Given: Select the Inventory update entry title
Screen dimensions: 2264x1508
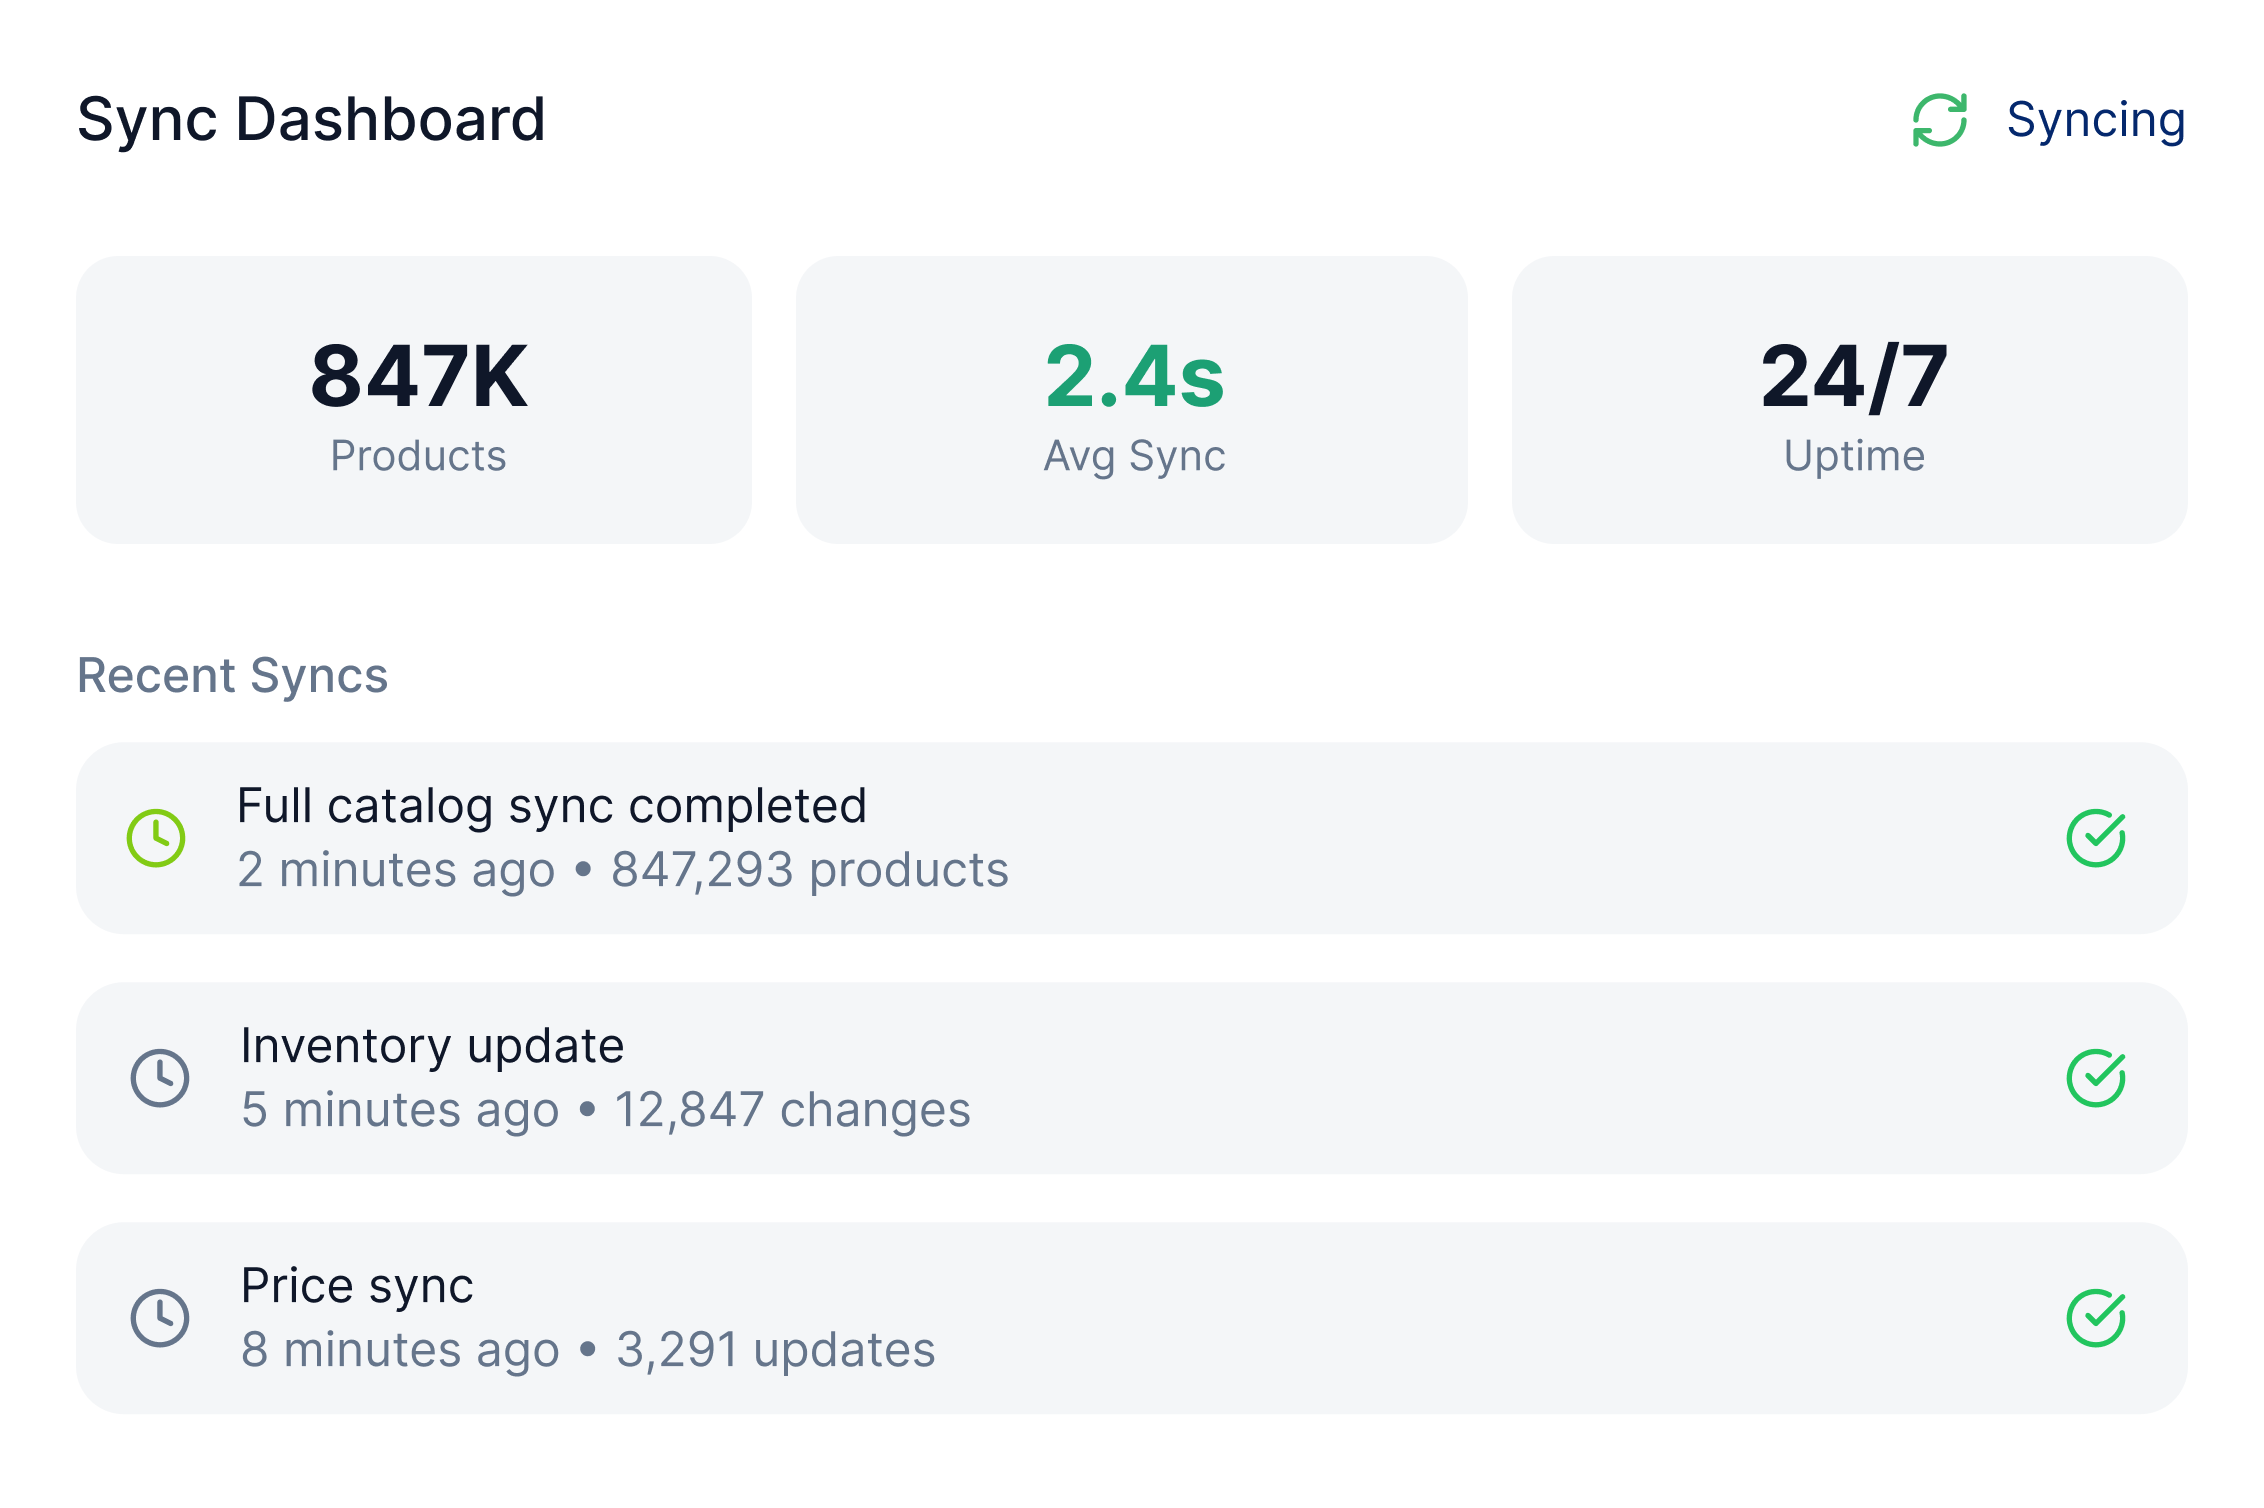Looking at the screenshot, I should pos(432,1046).
